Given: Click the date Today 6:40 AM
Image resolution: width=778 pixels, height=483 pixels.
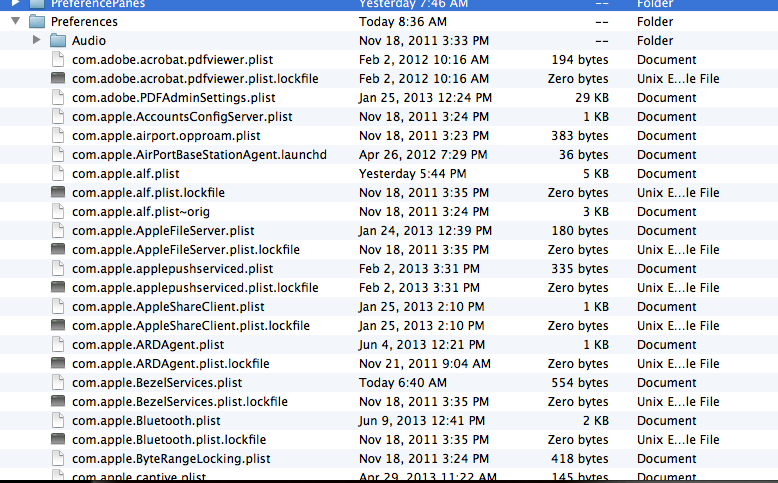Looking at the screenshot, I should click(403, 383).
